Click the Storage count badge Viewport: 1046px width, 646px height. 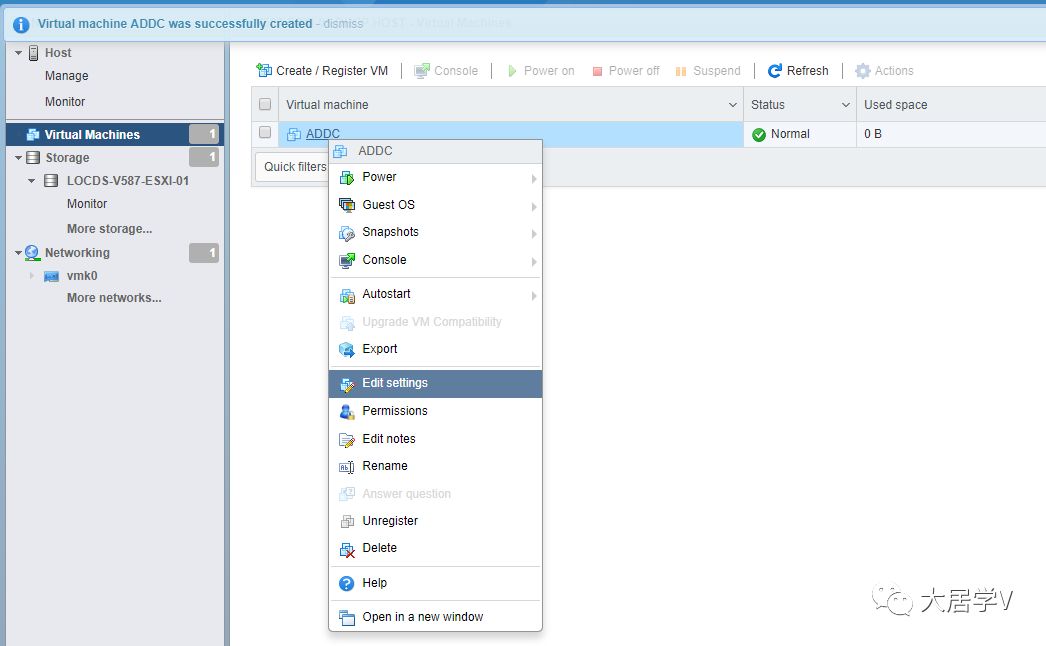point(204,157)
